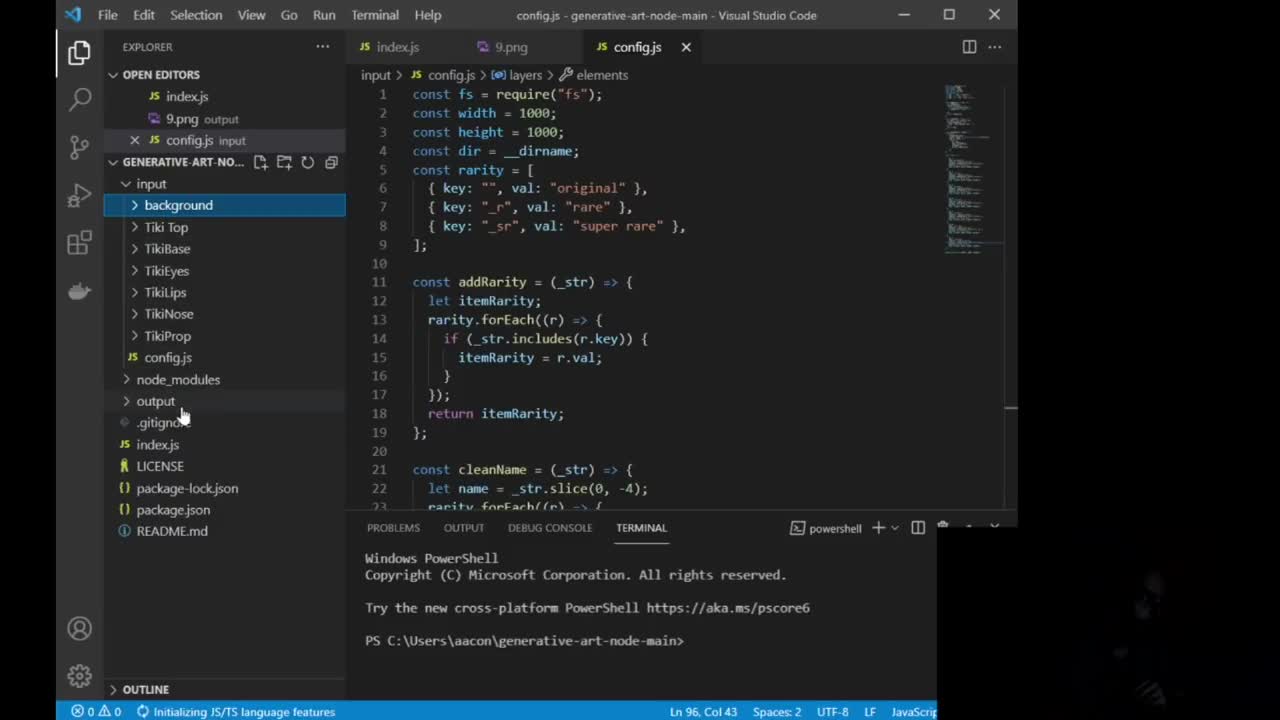Open the Run and Debug view
This screenshot has width=1280, height=720.
80,195
